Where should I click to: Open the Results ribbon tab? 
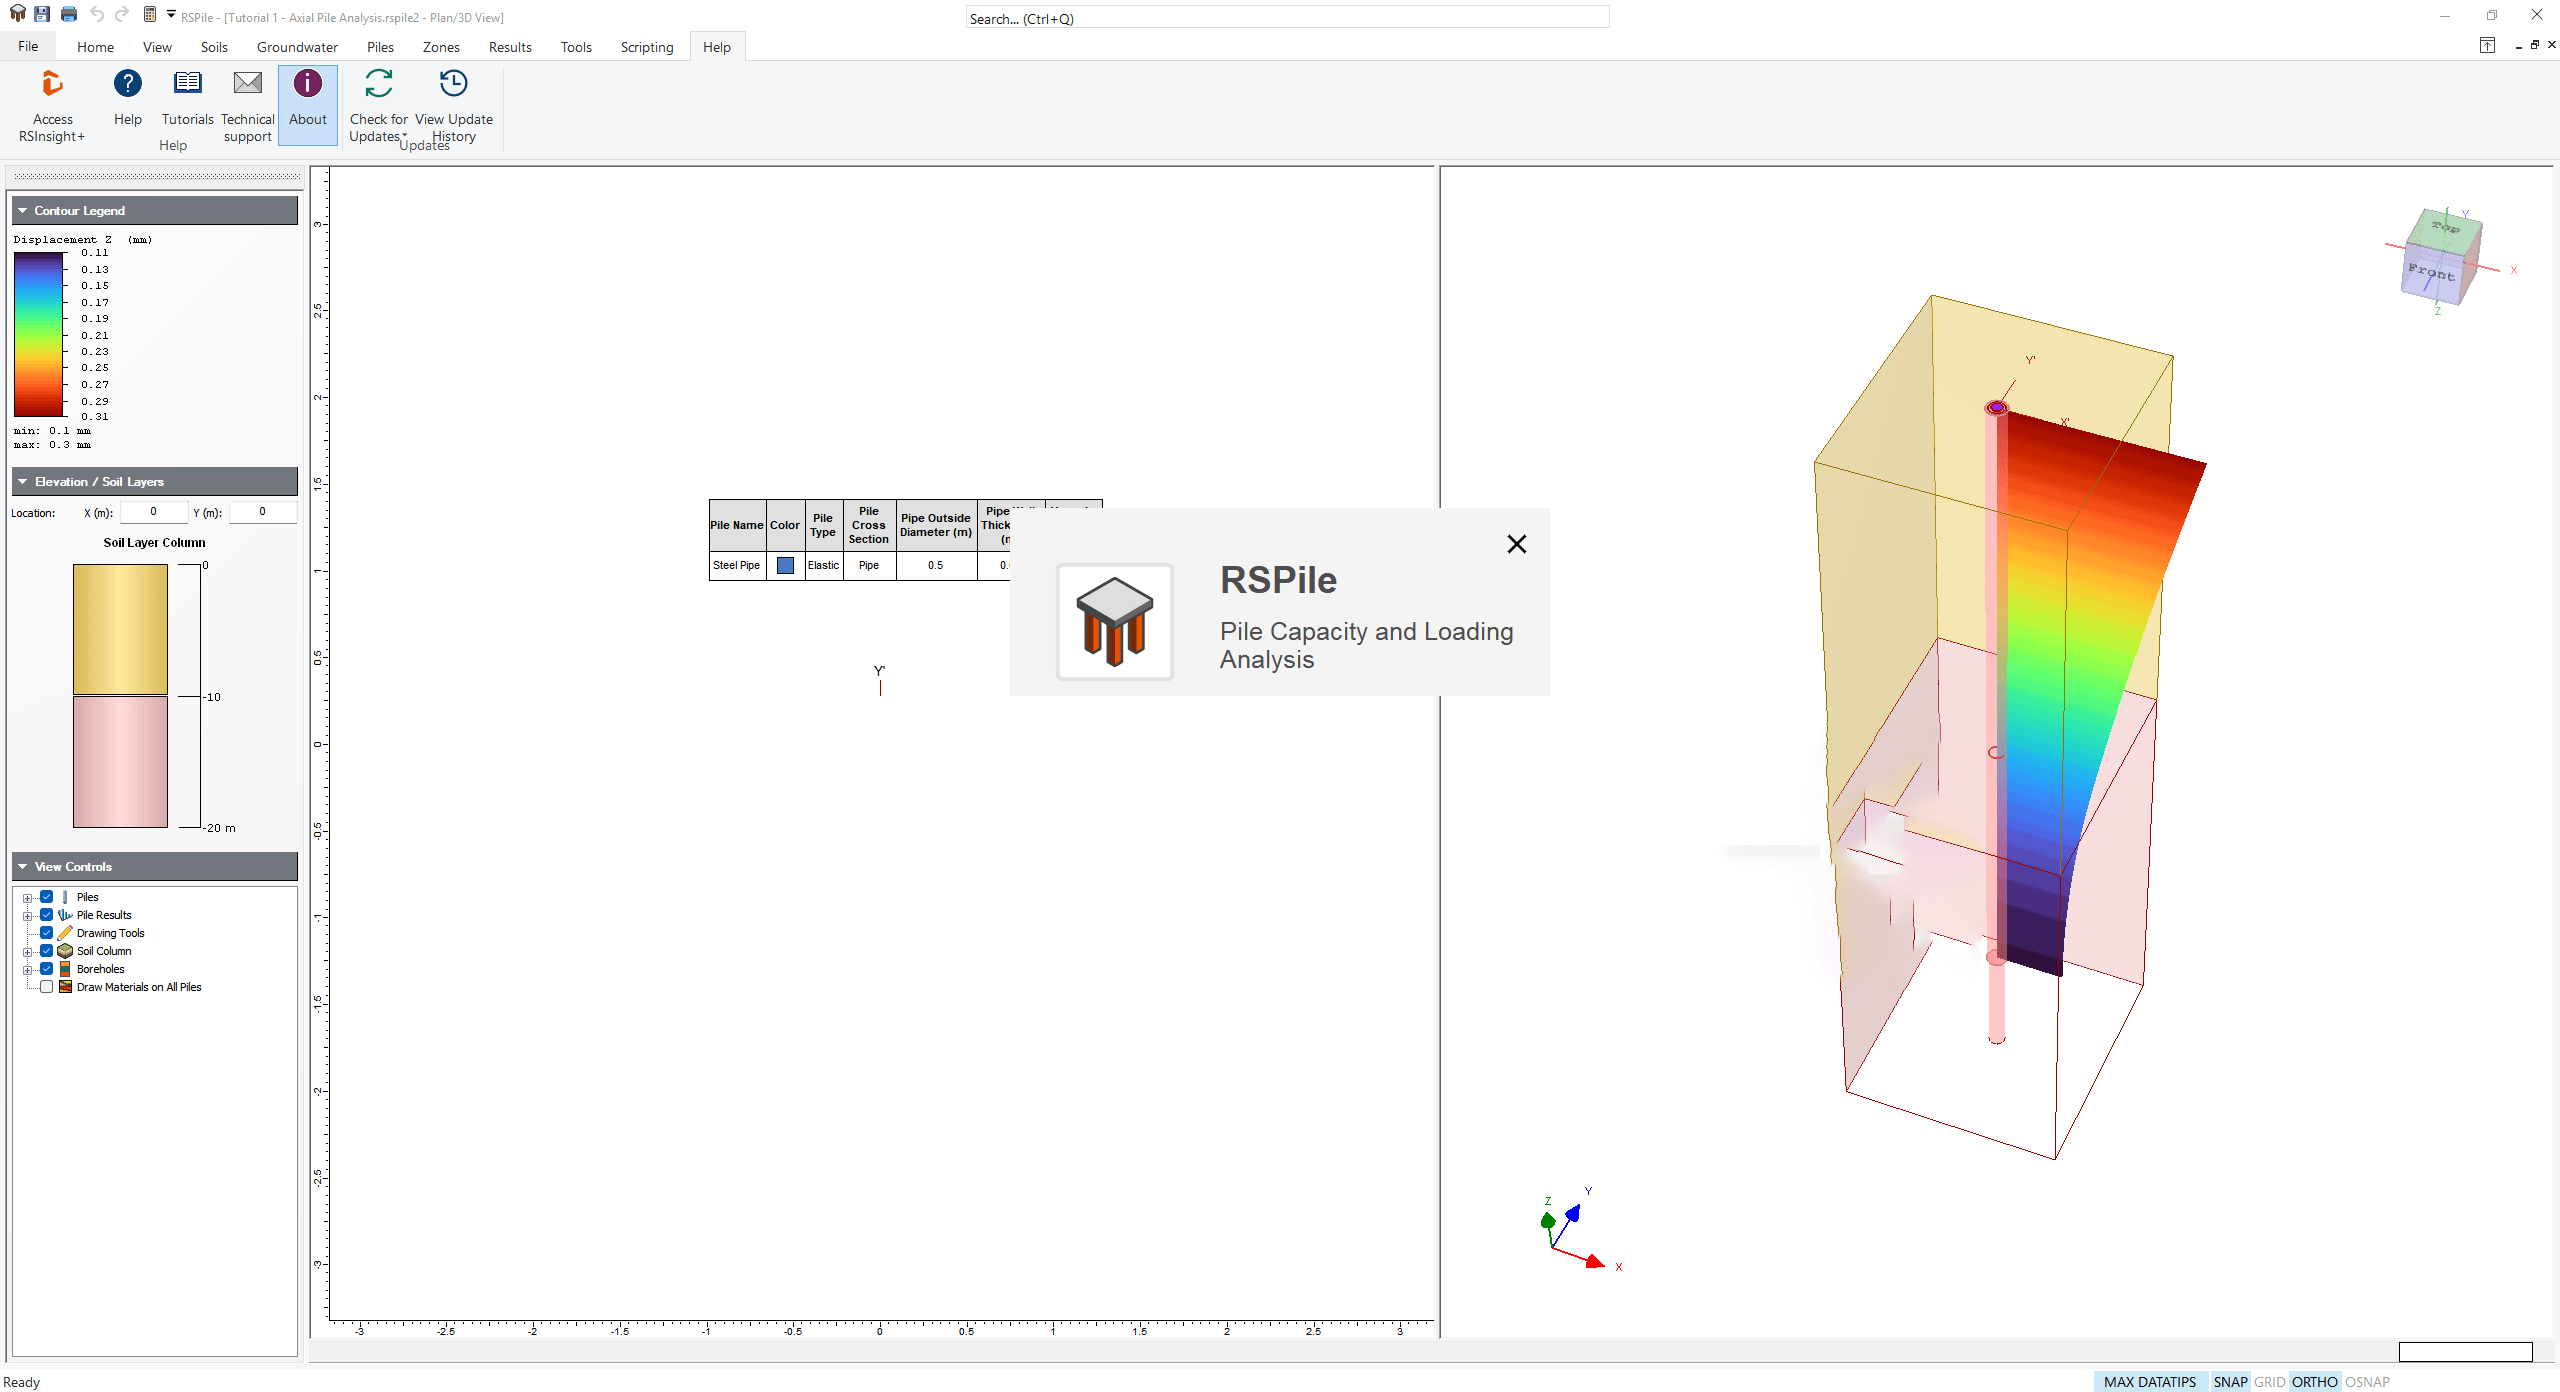tap(509, 47)
